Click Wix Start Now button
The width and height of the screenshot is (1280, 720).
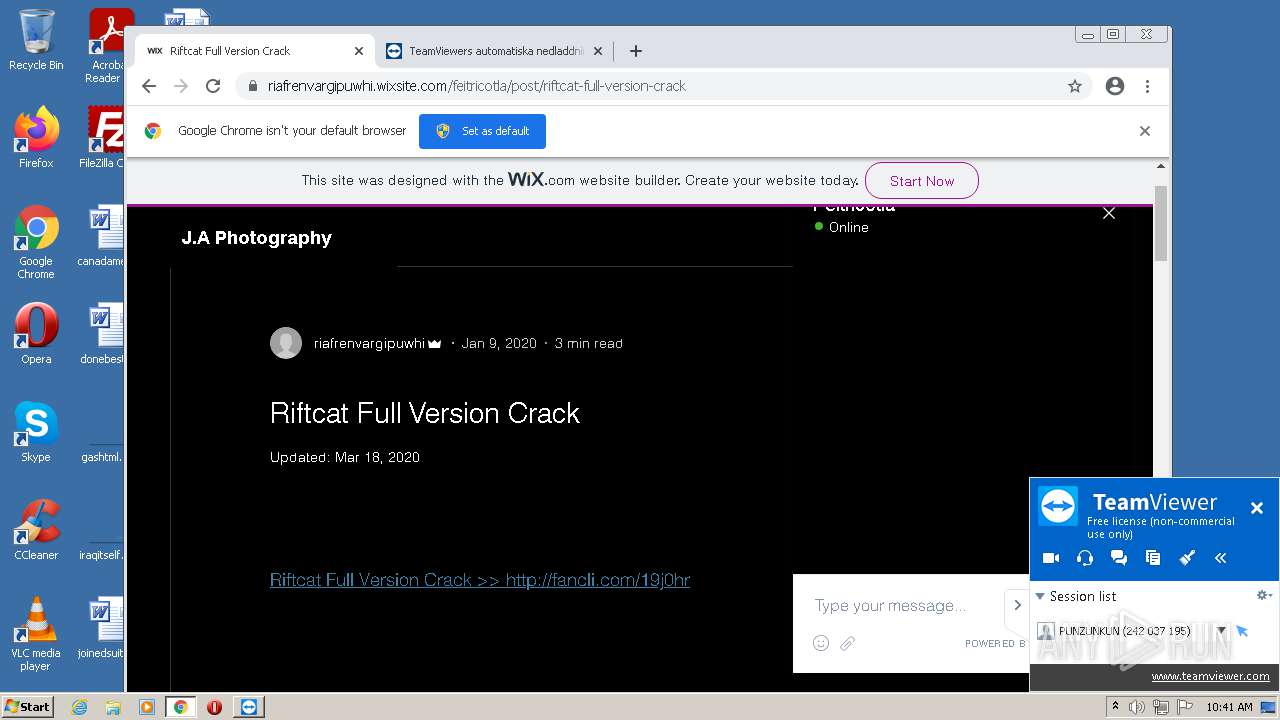pyautogui.click(x=921, y=181)
